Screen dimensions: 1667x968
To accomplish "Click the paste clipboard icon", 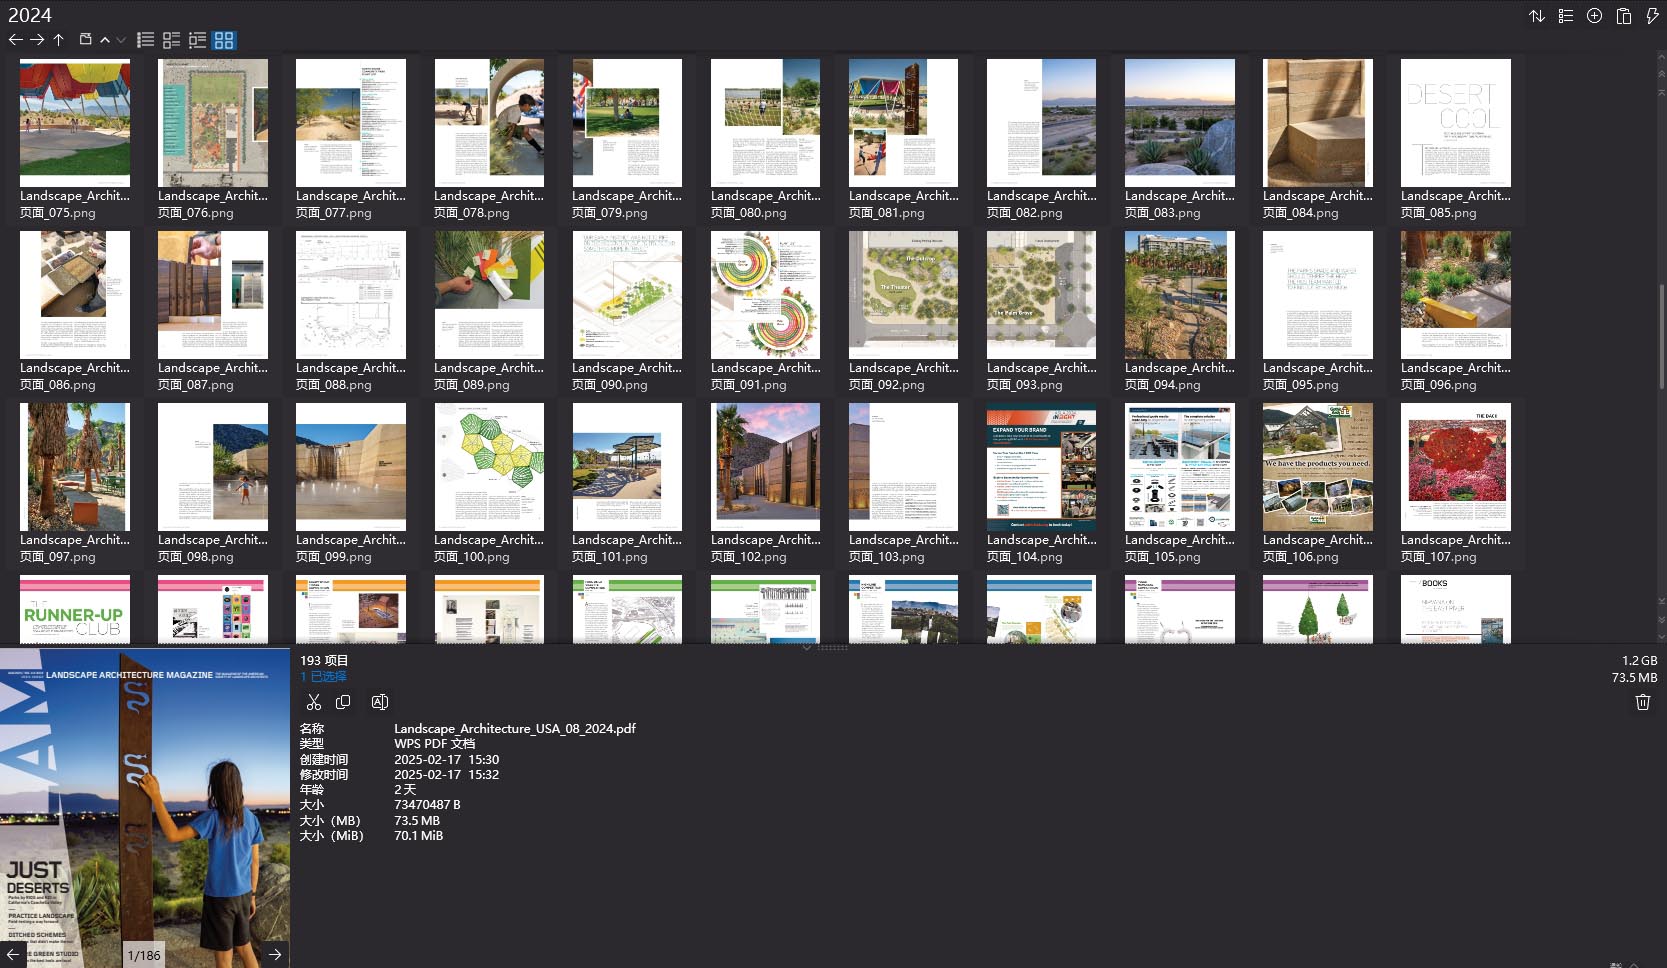I will tap(1622, 15).
